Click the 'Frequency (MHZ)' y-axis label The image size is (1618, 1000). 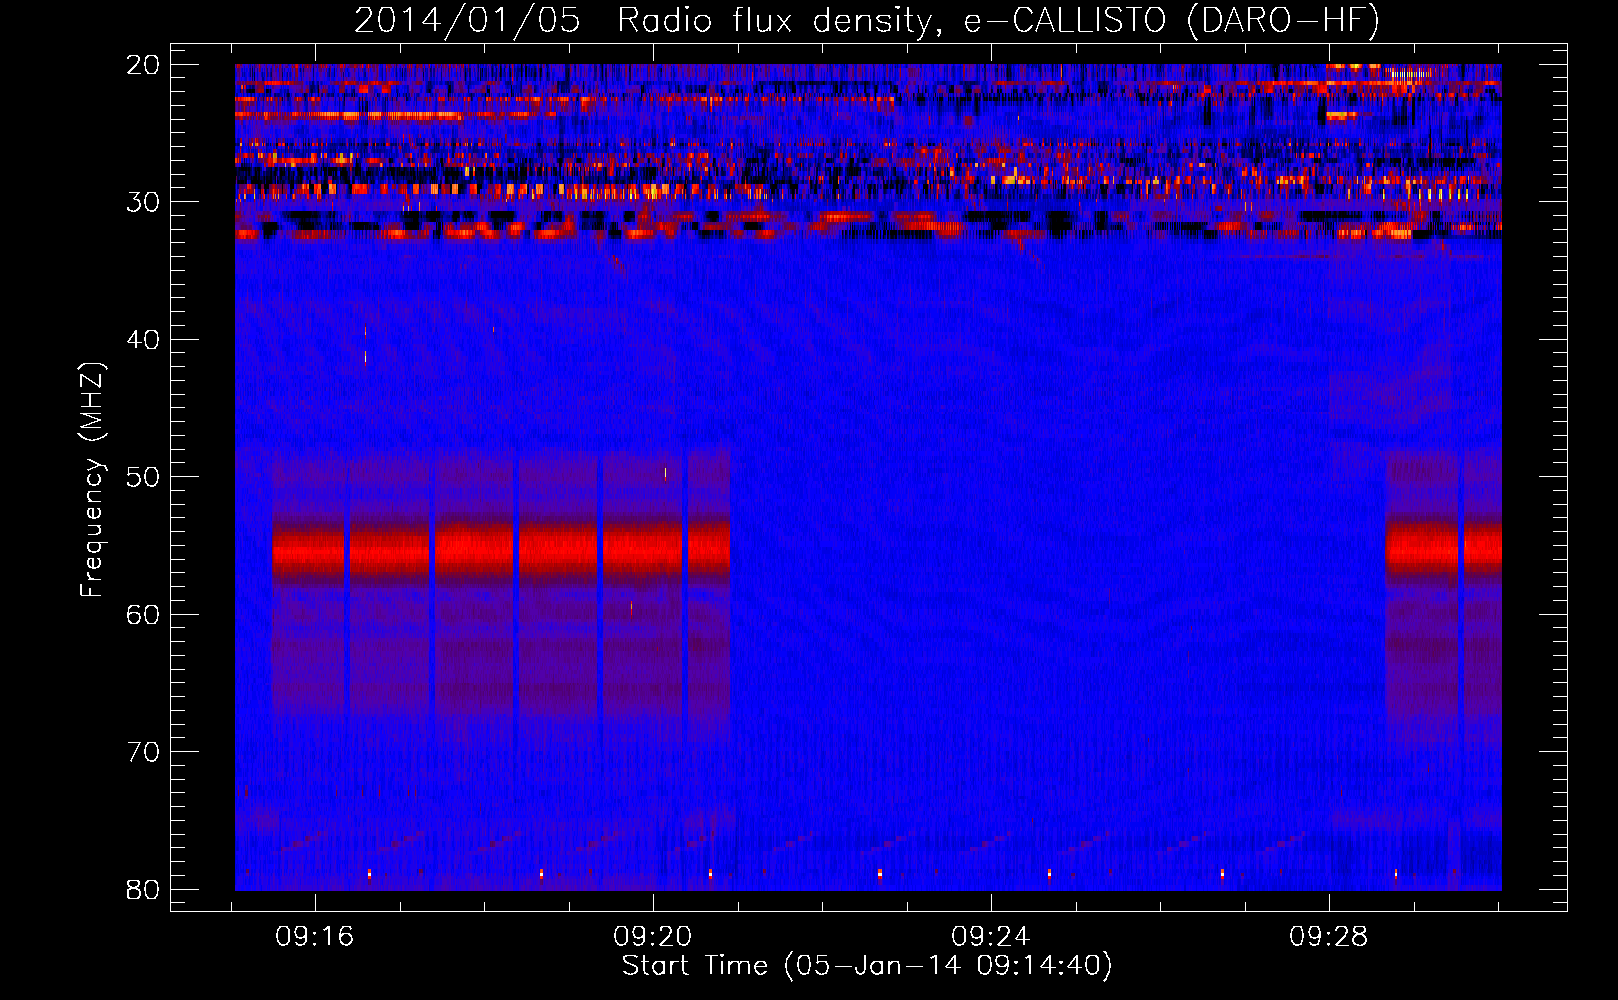coord(92,480)
